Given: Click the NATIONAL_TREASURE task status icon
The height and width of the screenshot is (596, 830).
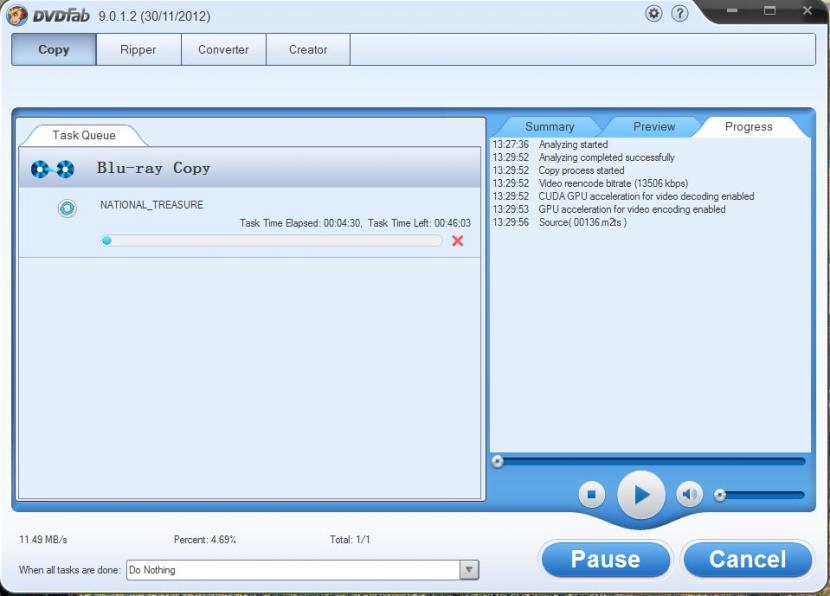Looking at the screenshot, I should [x=67, y=209].
